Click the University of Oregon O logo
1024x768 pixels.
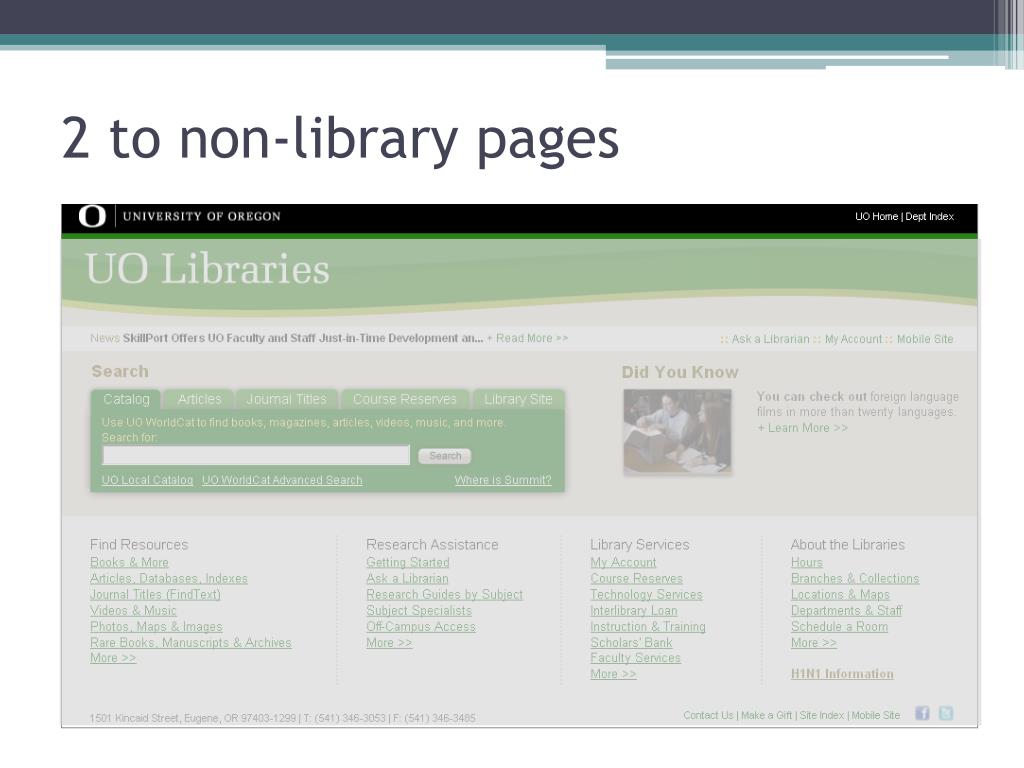click(92, 216)
